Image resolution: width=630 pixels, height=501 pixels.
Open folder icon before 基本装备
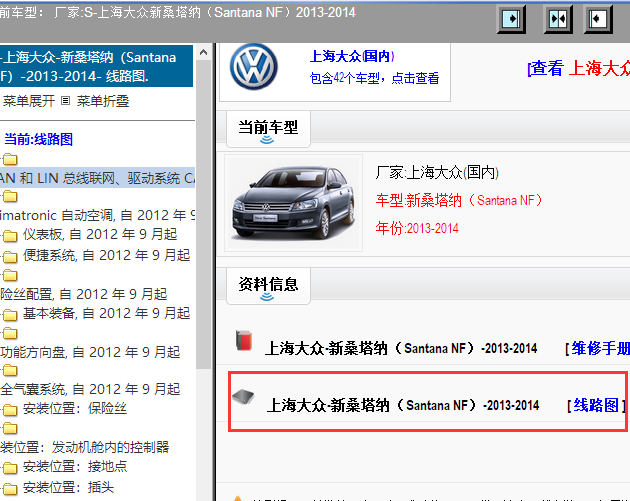pos(10,315)
